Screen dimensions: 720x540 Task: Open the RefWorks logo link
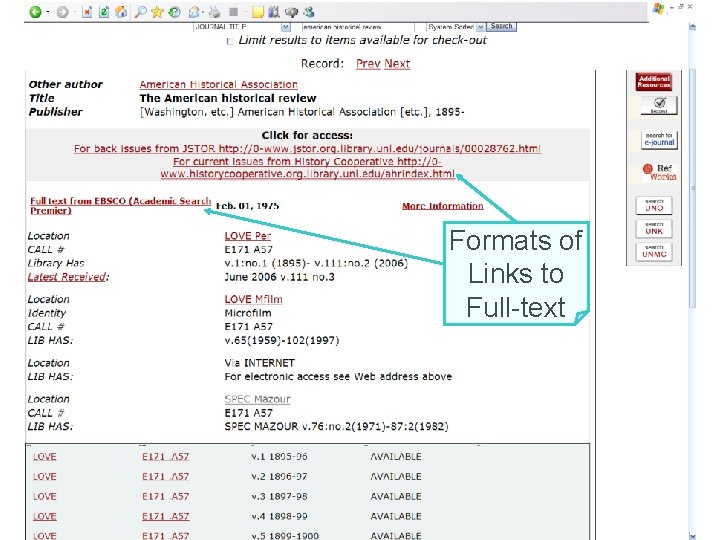click(x=659, y=172)
